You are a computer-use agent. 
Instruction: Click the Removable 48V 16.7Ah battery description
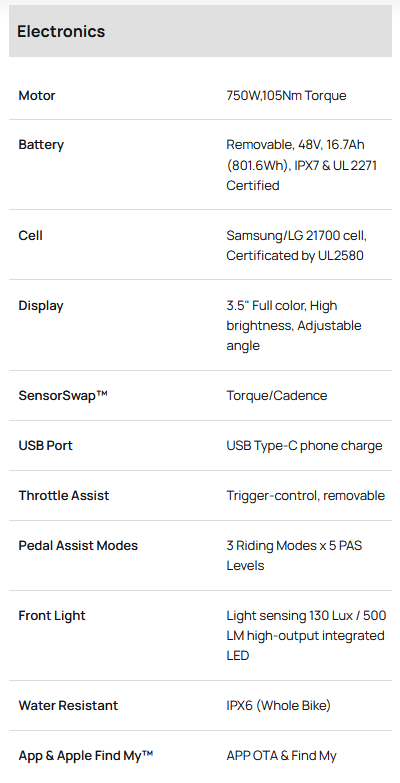click(x=302, y=165)
